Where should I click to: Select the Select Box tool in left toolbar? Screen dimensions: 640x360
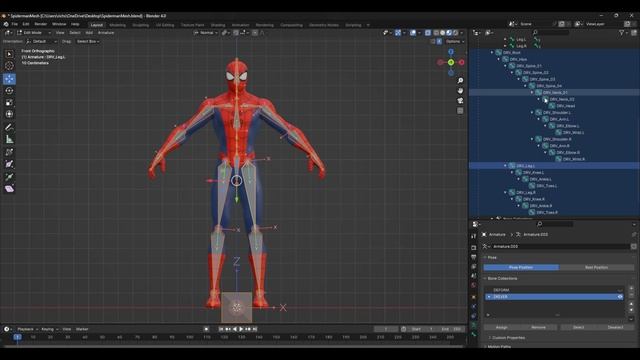[9, 54]
